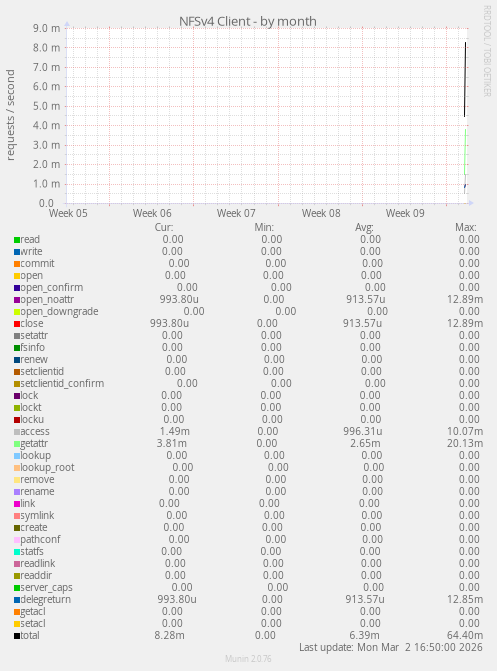Screen dimensions: 497x671
Task: Click the purple open_noattr legend swatch
Action: click(x=17, y=300)
